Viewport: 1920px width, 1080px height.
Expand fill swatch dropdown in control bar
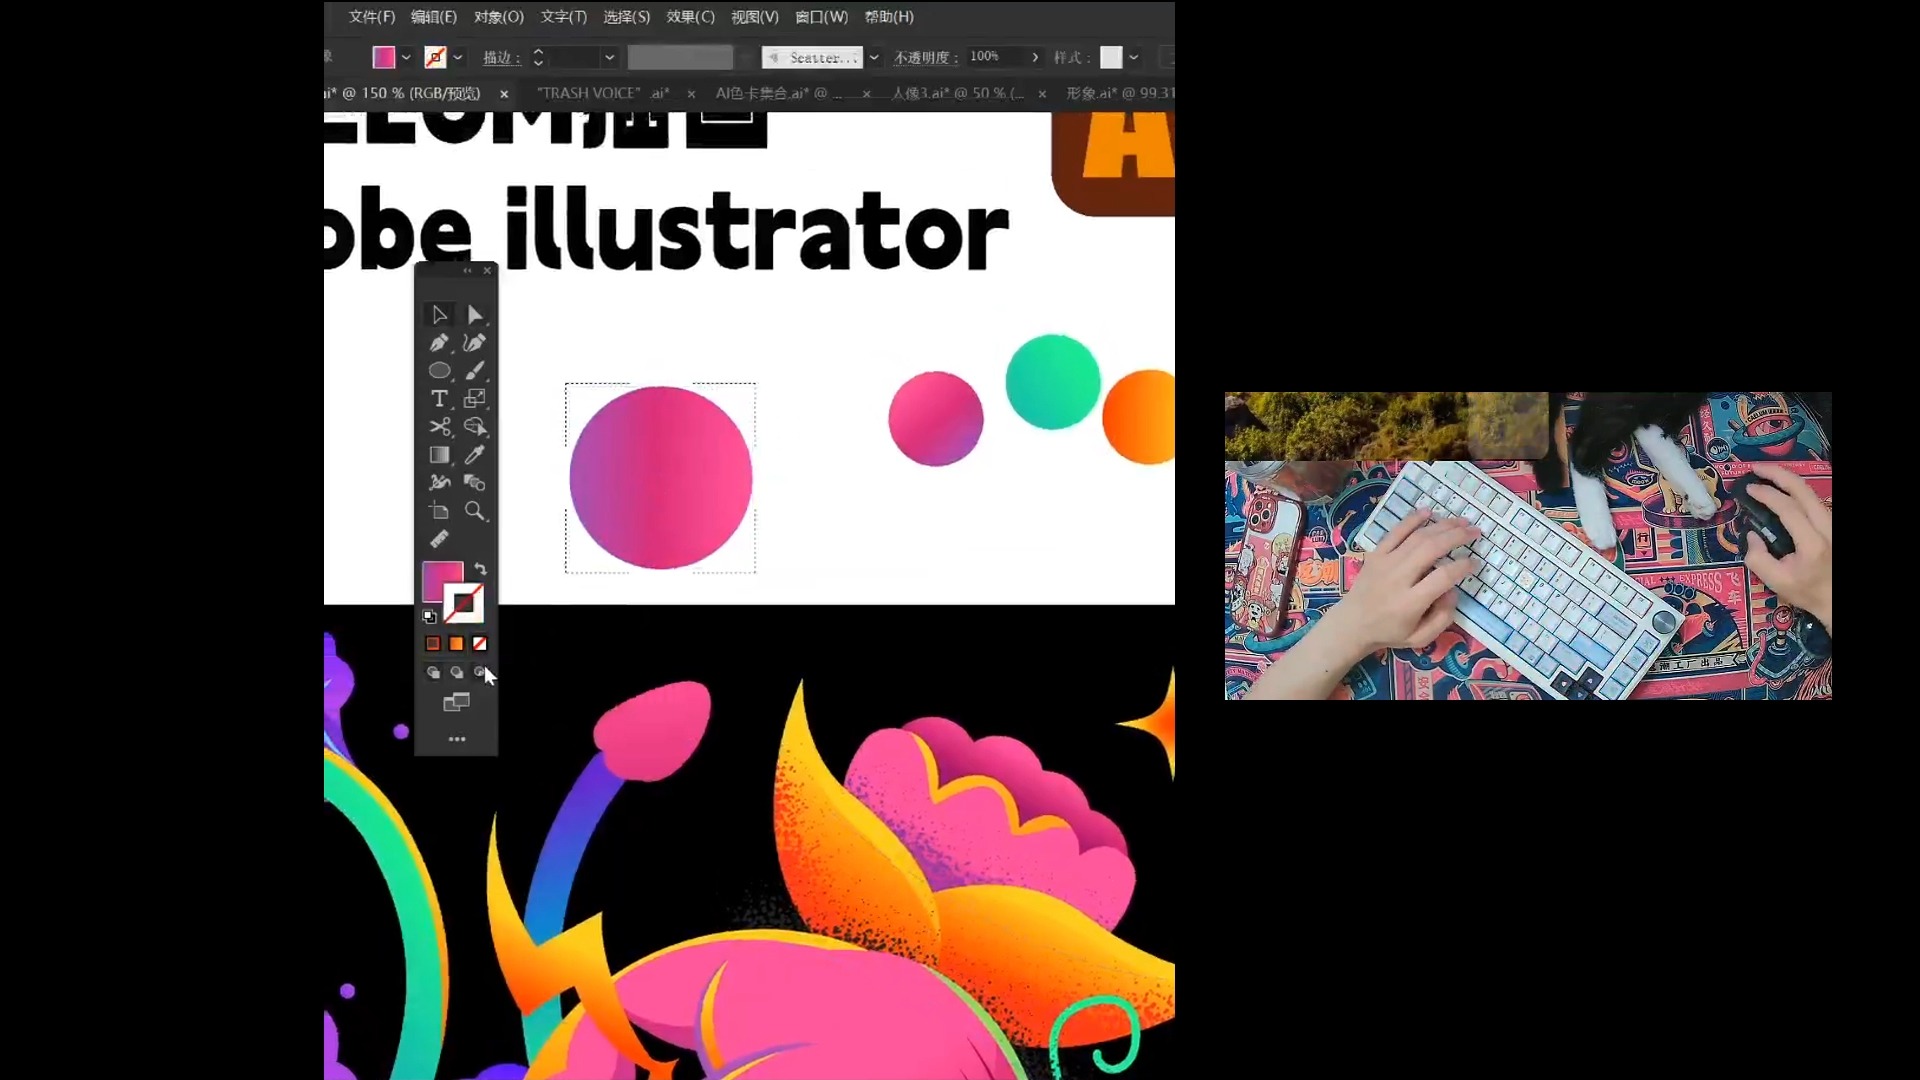pos(406,58)
